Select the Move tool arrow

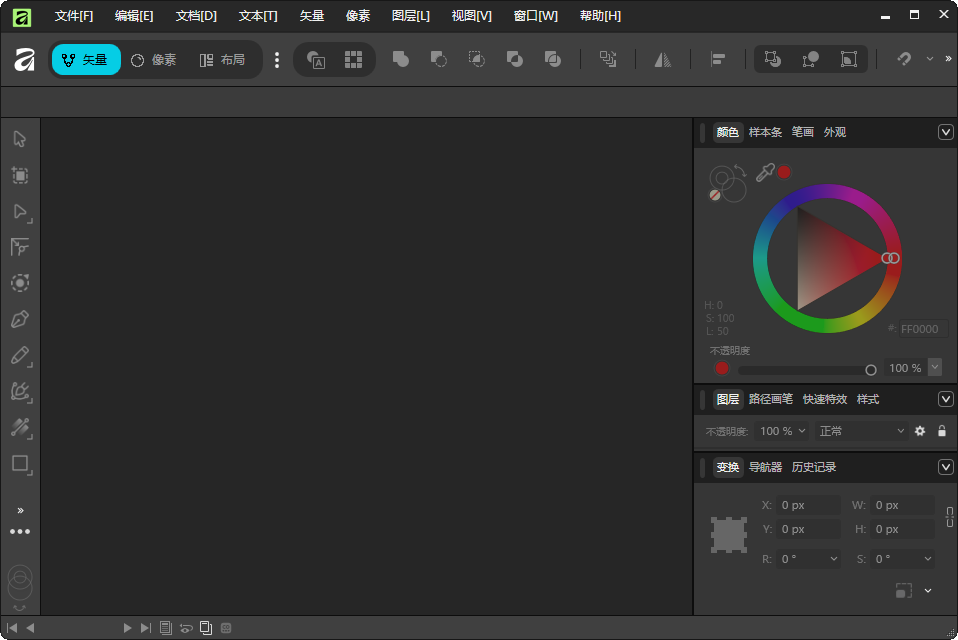(20, 139)
